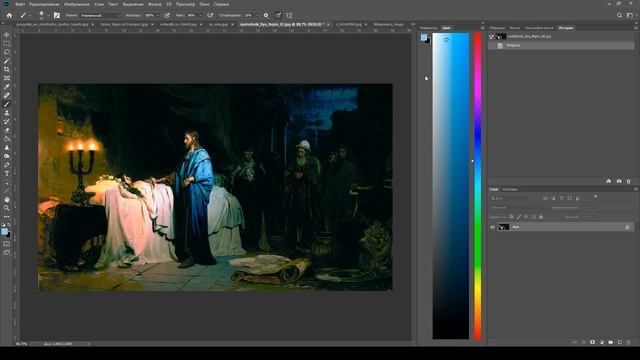This screenshot has width=640, height=360.
Task: Open smoothing options gear icon
Action: pos(266,16)
